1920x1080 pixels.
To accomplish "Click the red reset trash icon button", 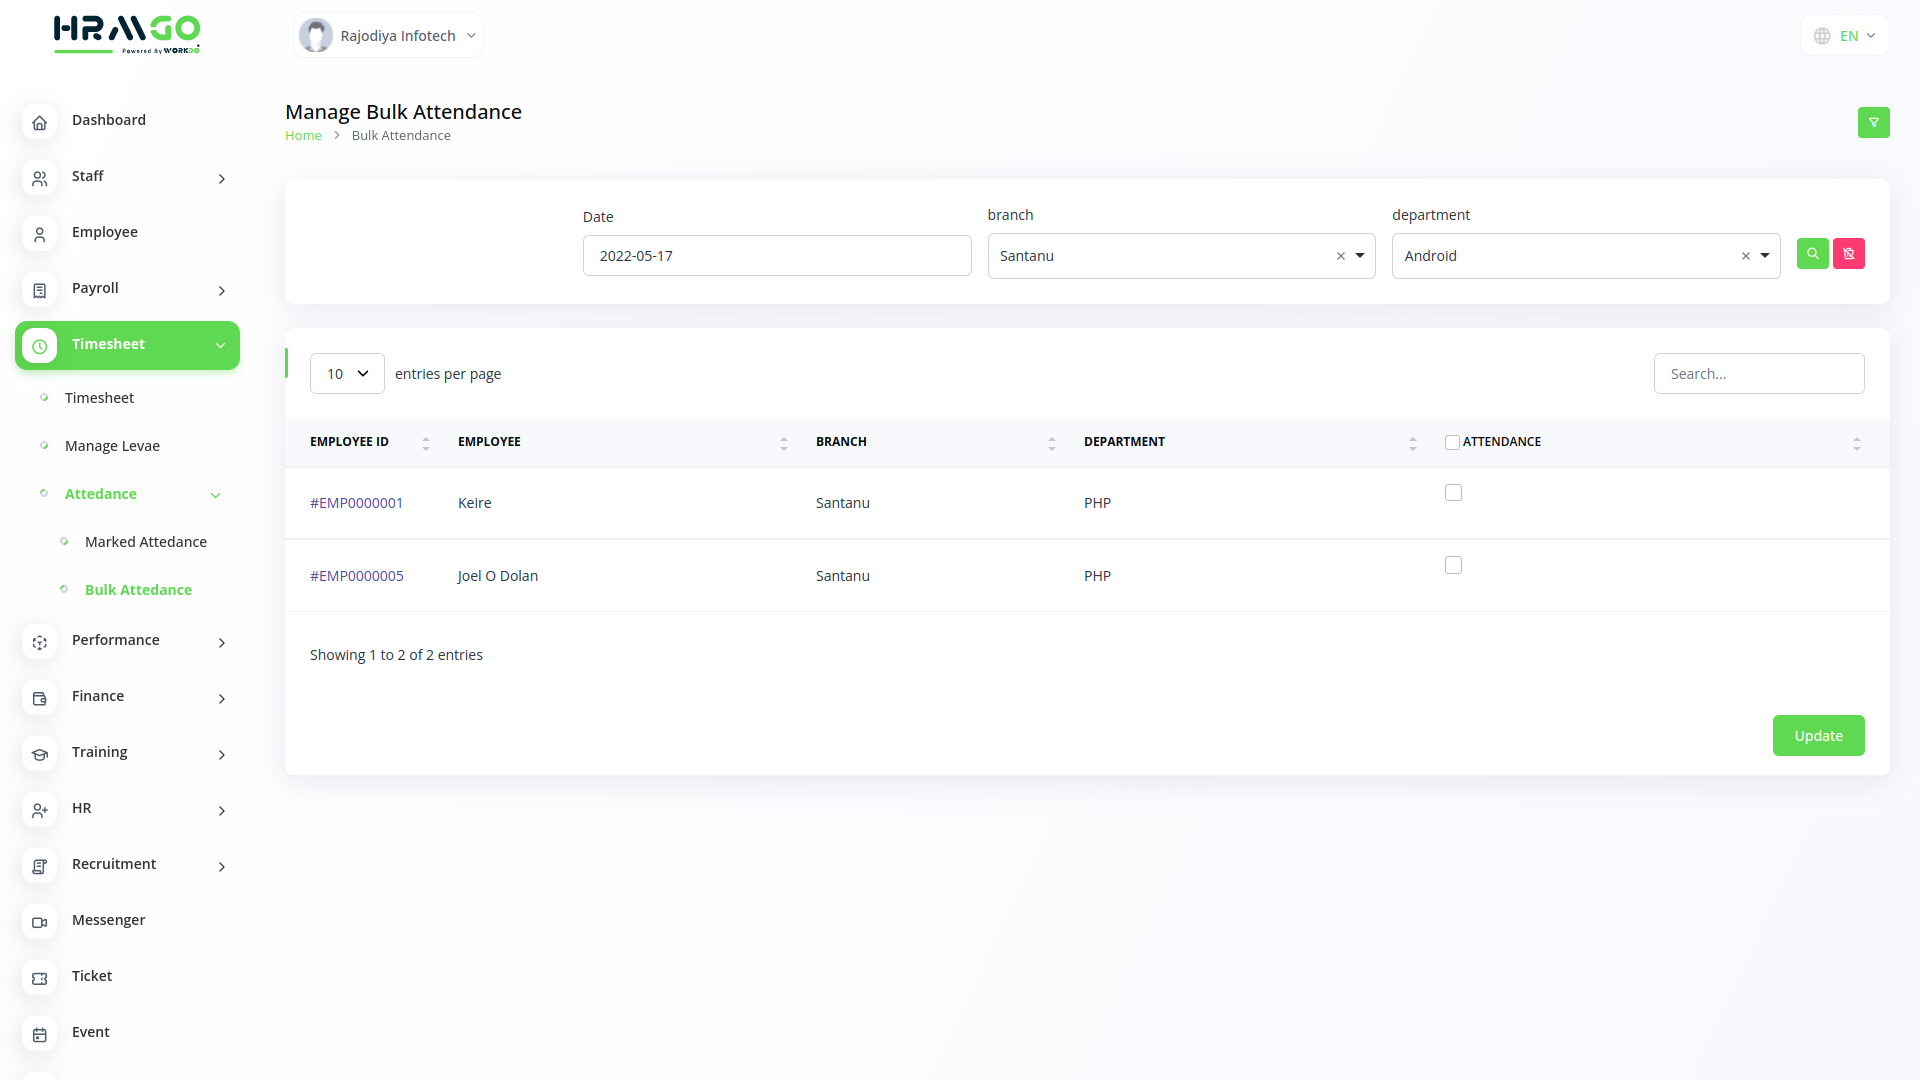I will click(1848, 254).
